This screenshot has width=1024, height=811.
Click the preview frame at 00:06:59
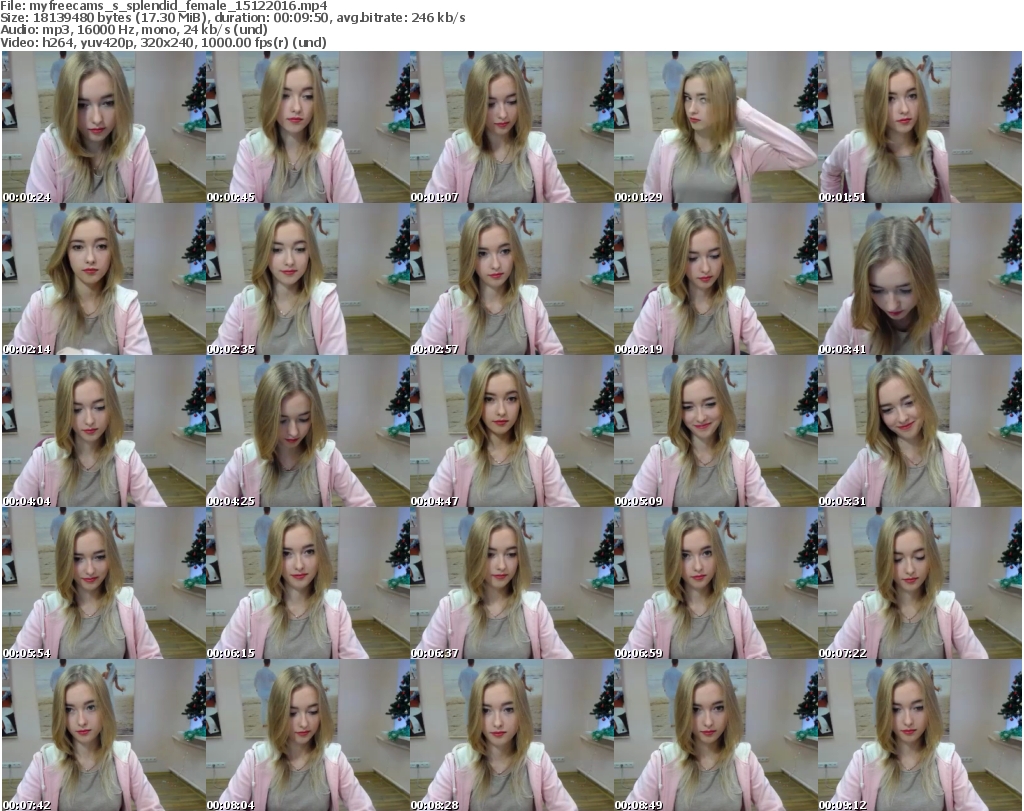pos(715,583)
